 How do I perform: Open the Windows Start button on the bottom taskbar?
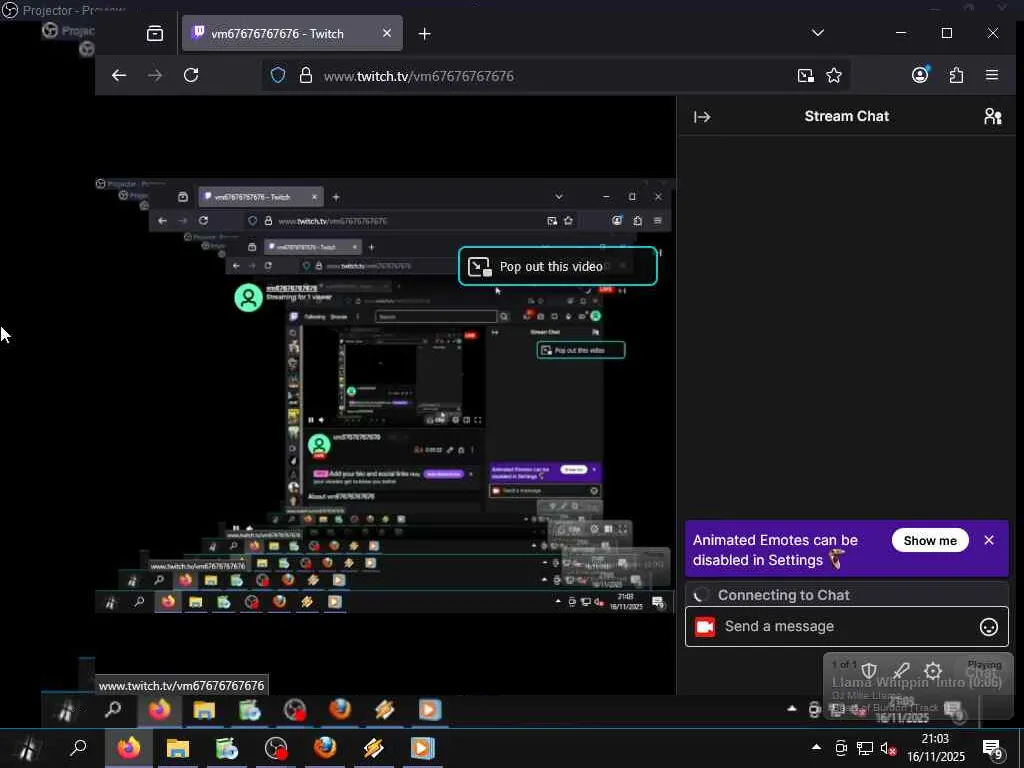[27, 748]
